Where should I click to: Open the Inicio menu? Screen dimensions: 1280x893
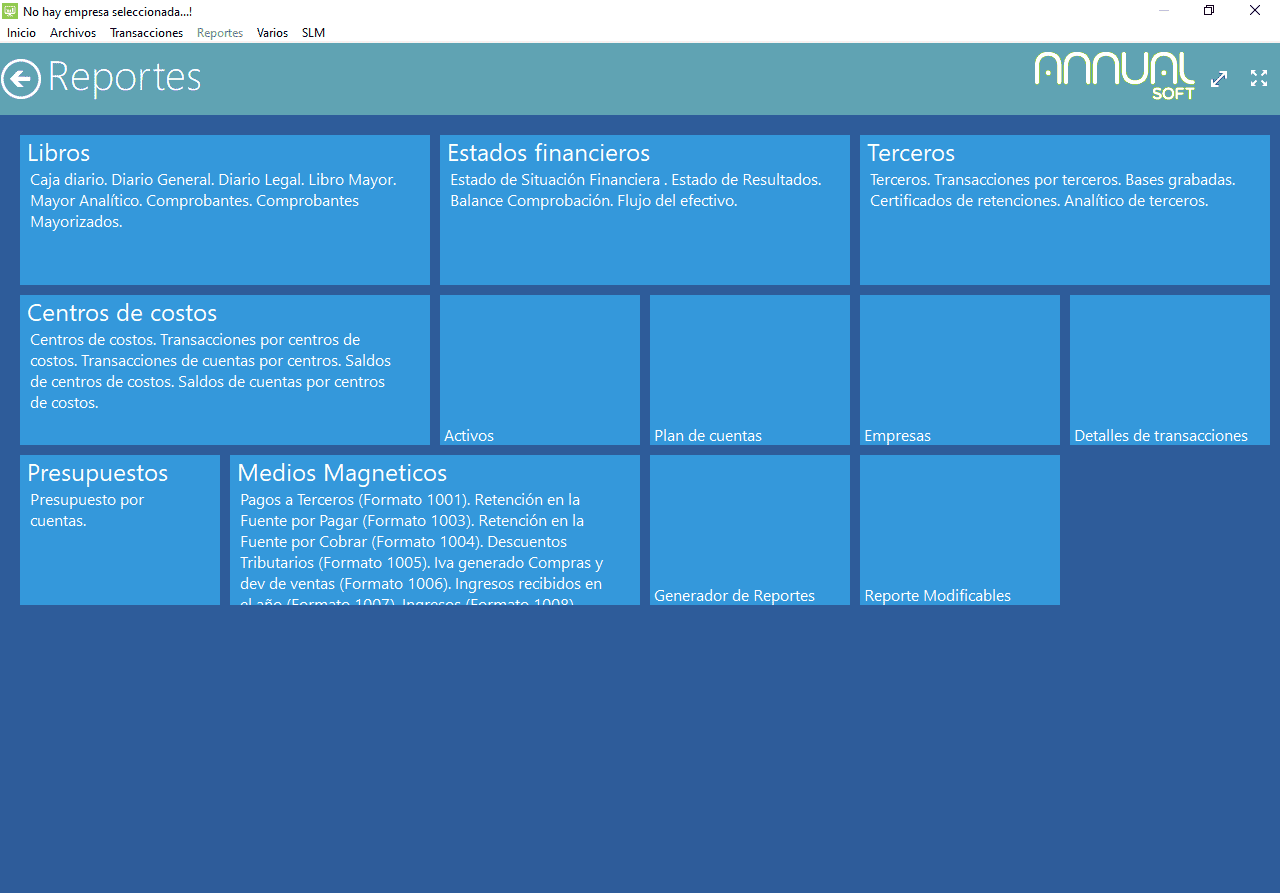(21, 33)
